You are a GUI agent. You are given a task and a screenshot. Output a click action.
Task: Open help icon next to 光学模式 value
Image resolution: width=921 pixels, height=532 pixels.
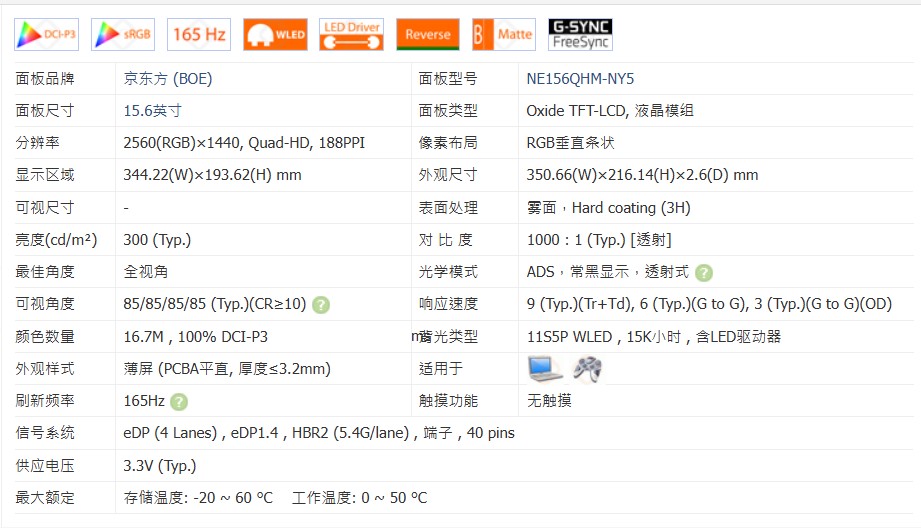pos(704,272)
